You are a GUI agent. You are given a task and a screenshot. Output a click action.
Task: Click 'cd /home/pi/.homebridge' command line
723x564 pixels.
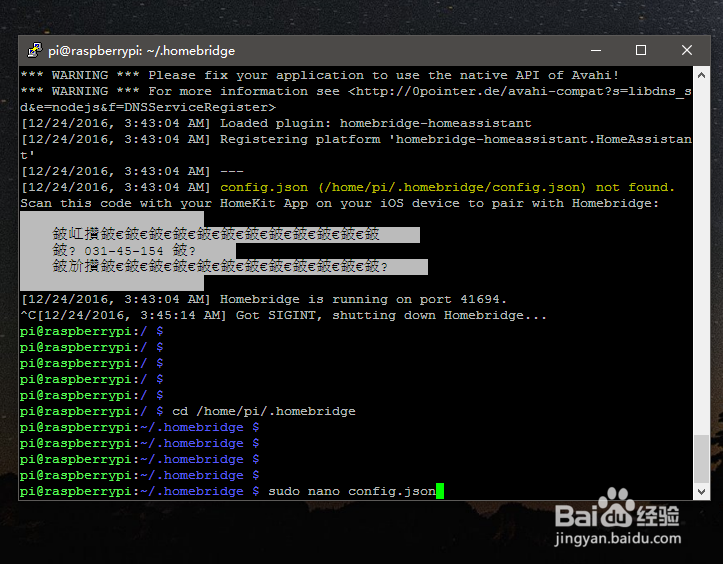coord(264,411)
